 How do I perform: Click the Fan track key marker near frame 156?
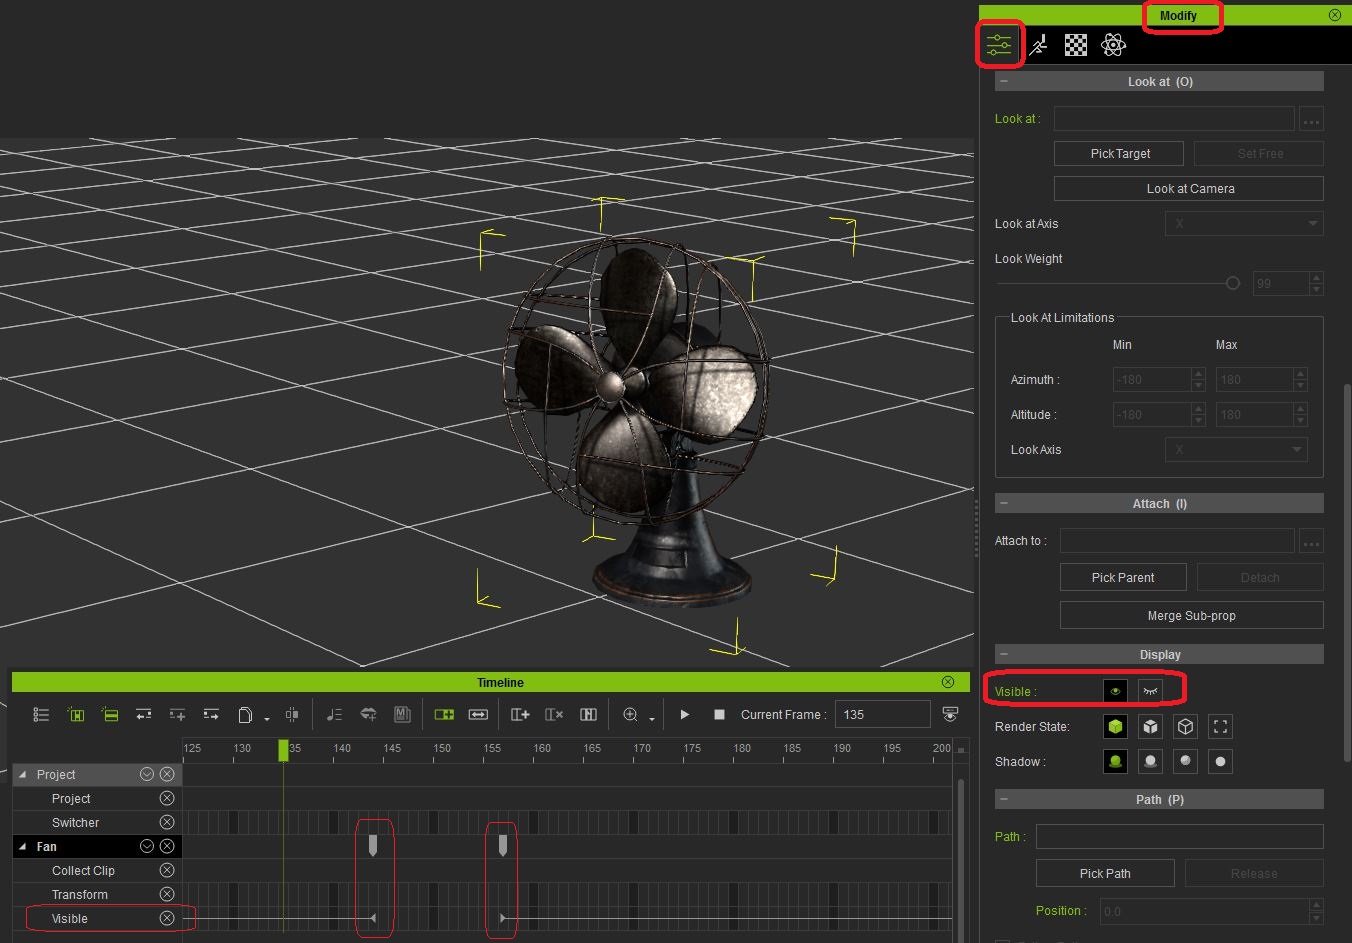click(502, 845)
